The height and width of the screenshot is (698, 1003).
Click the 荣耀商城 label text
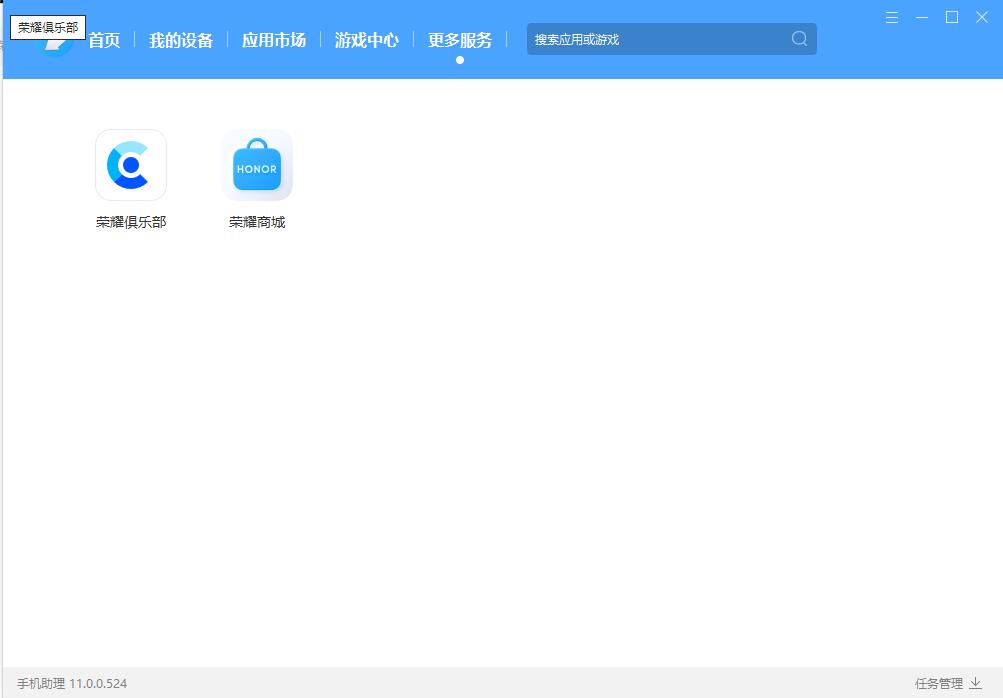257,222
